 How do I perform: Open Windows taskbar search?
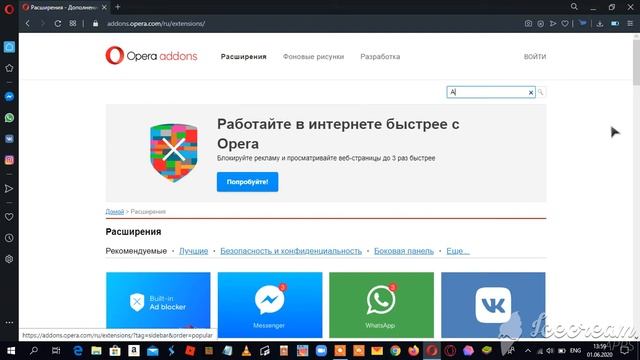click(x=34, y=351)
